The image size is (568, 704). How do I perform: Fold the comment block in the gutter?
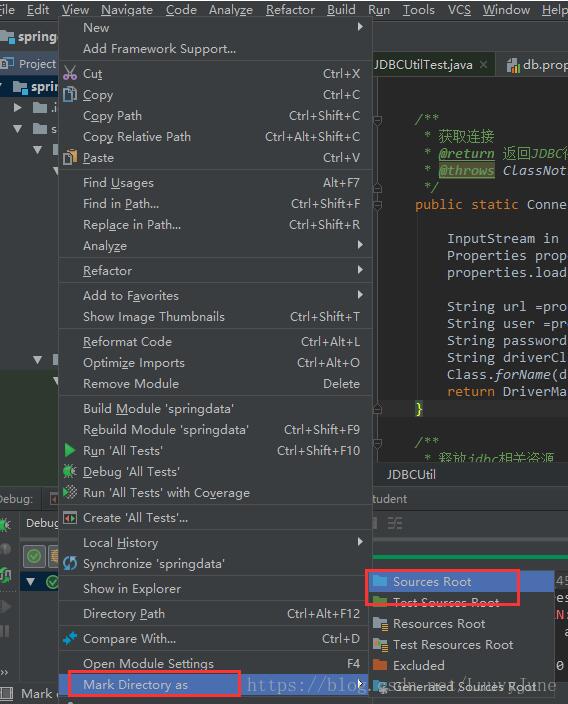(378, 120)
